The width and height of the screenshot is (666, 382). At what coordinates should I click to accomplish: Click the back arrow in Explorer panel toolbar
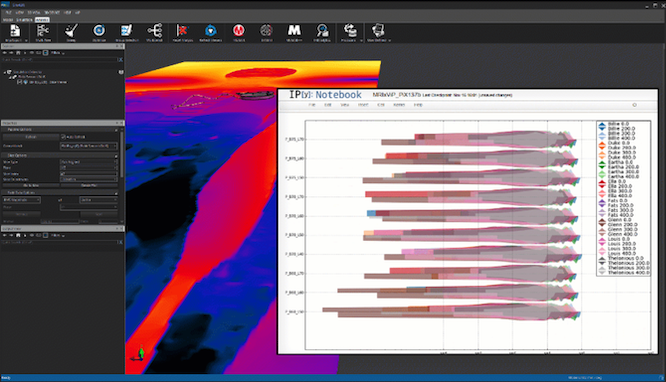5,53
